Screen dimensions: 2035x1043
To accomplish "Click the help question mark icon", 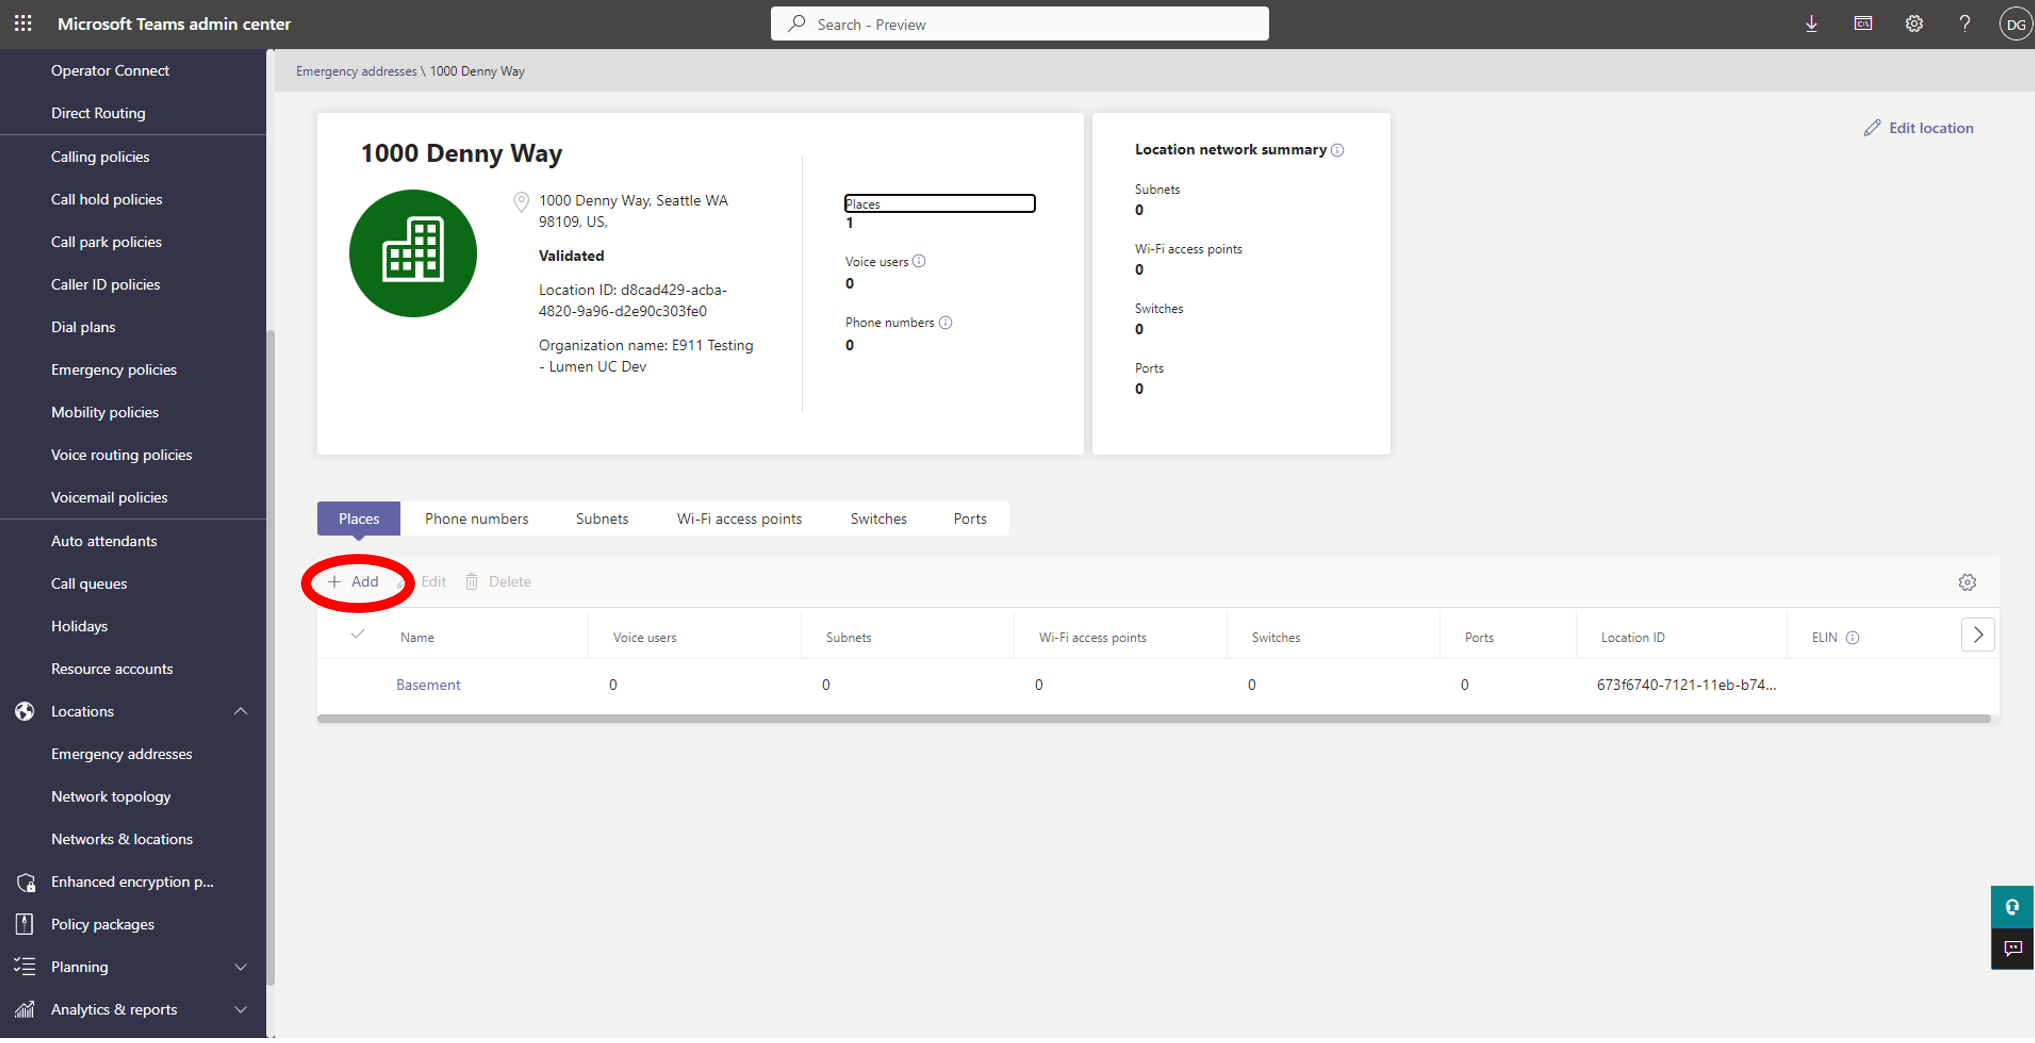I will tap(1964, 24).
